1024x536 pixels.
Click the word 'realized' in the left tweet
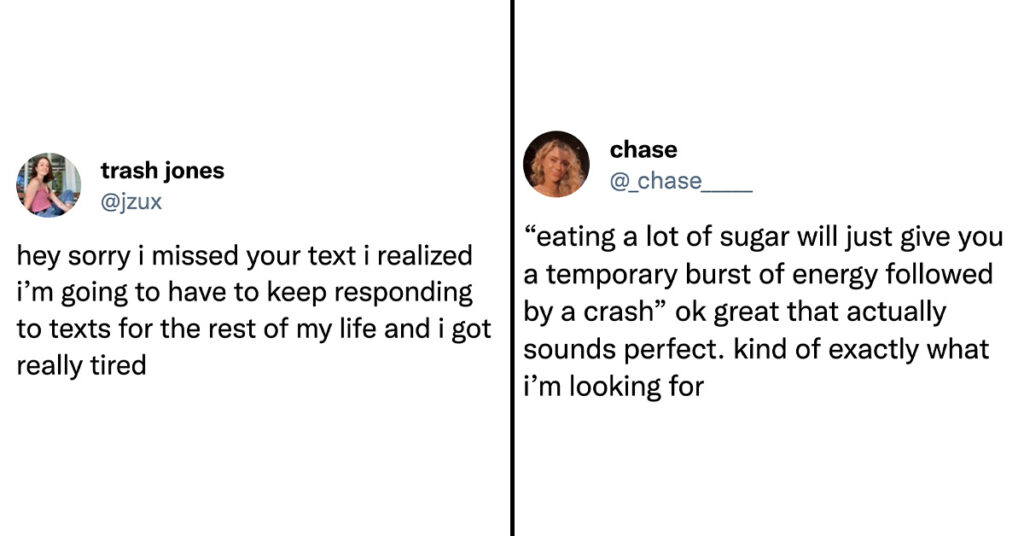click(424, 256)
